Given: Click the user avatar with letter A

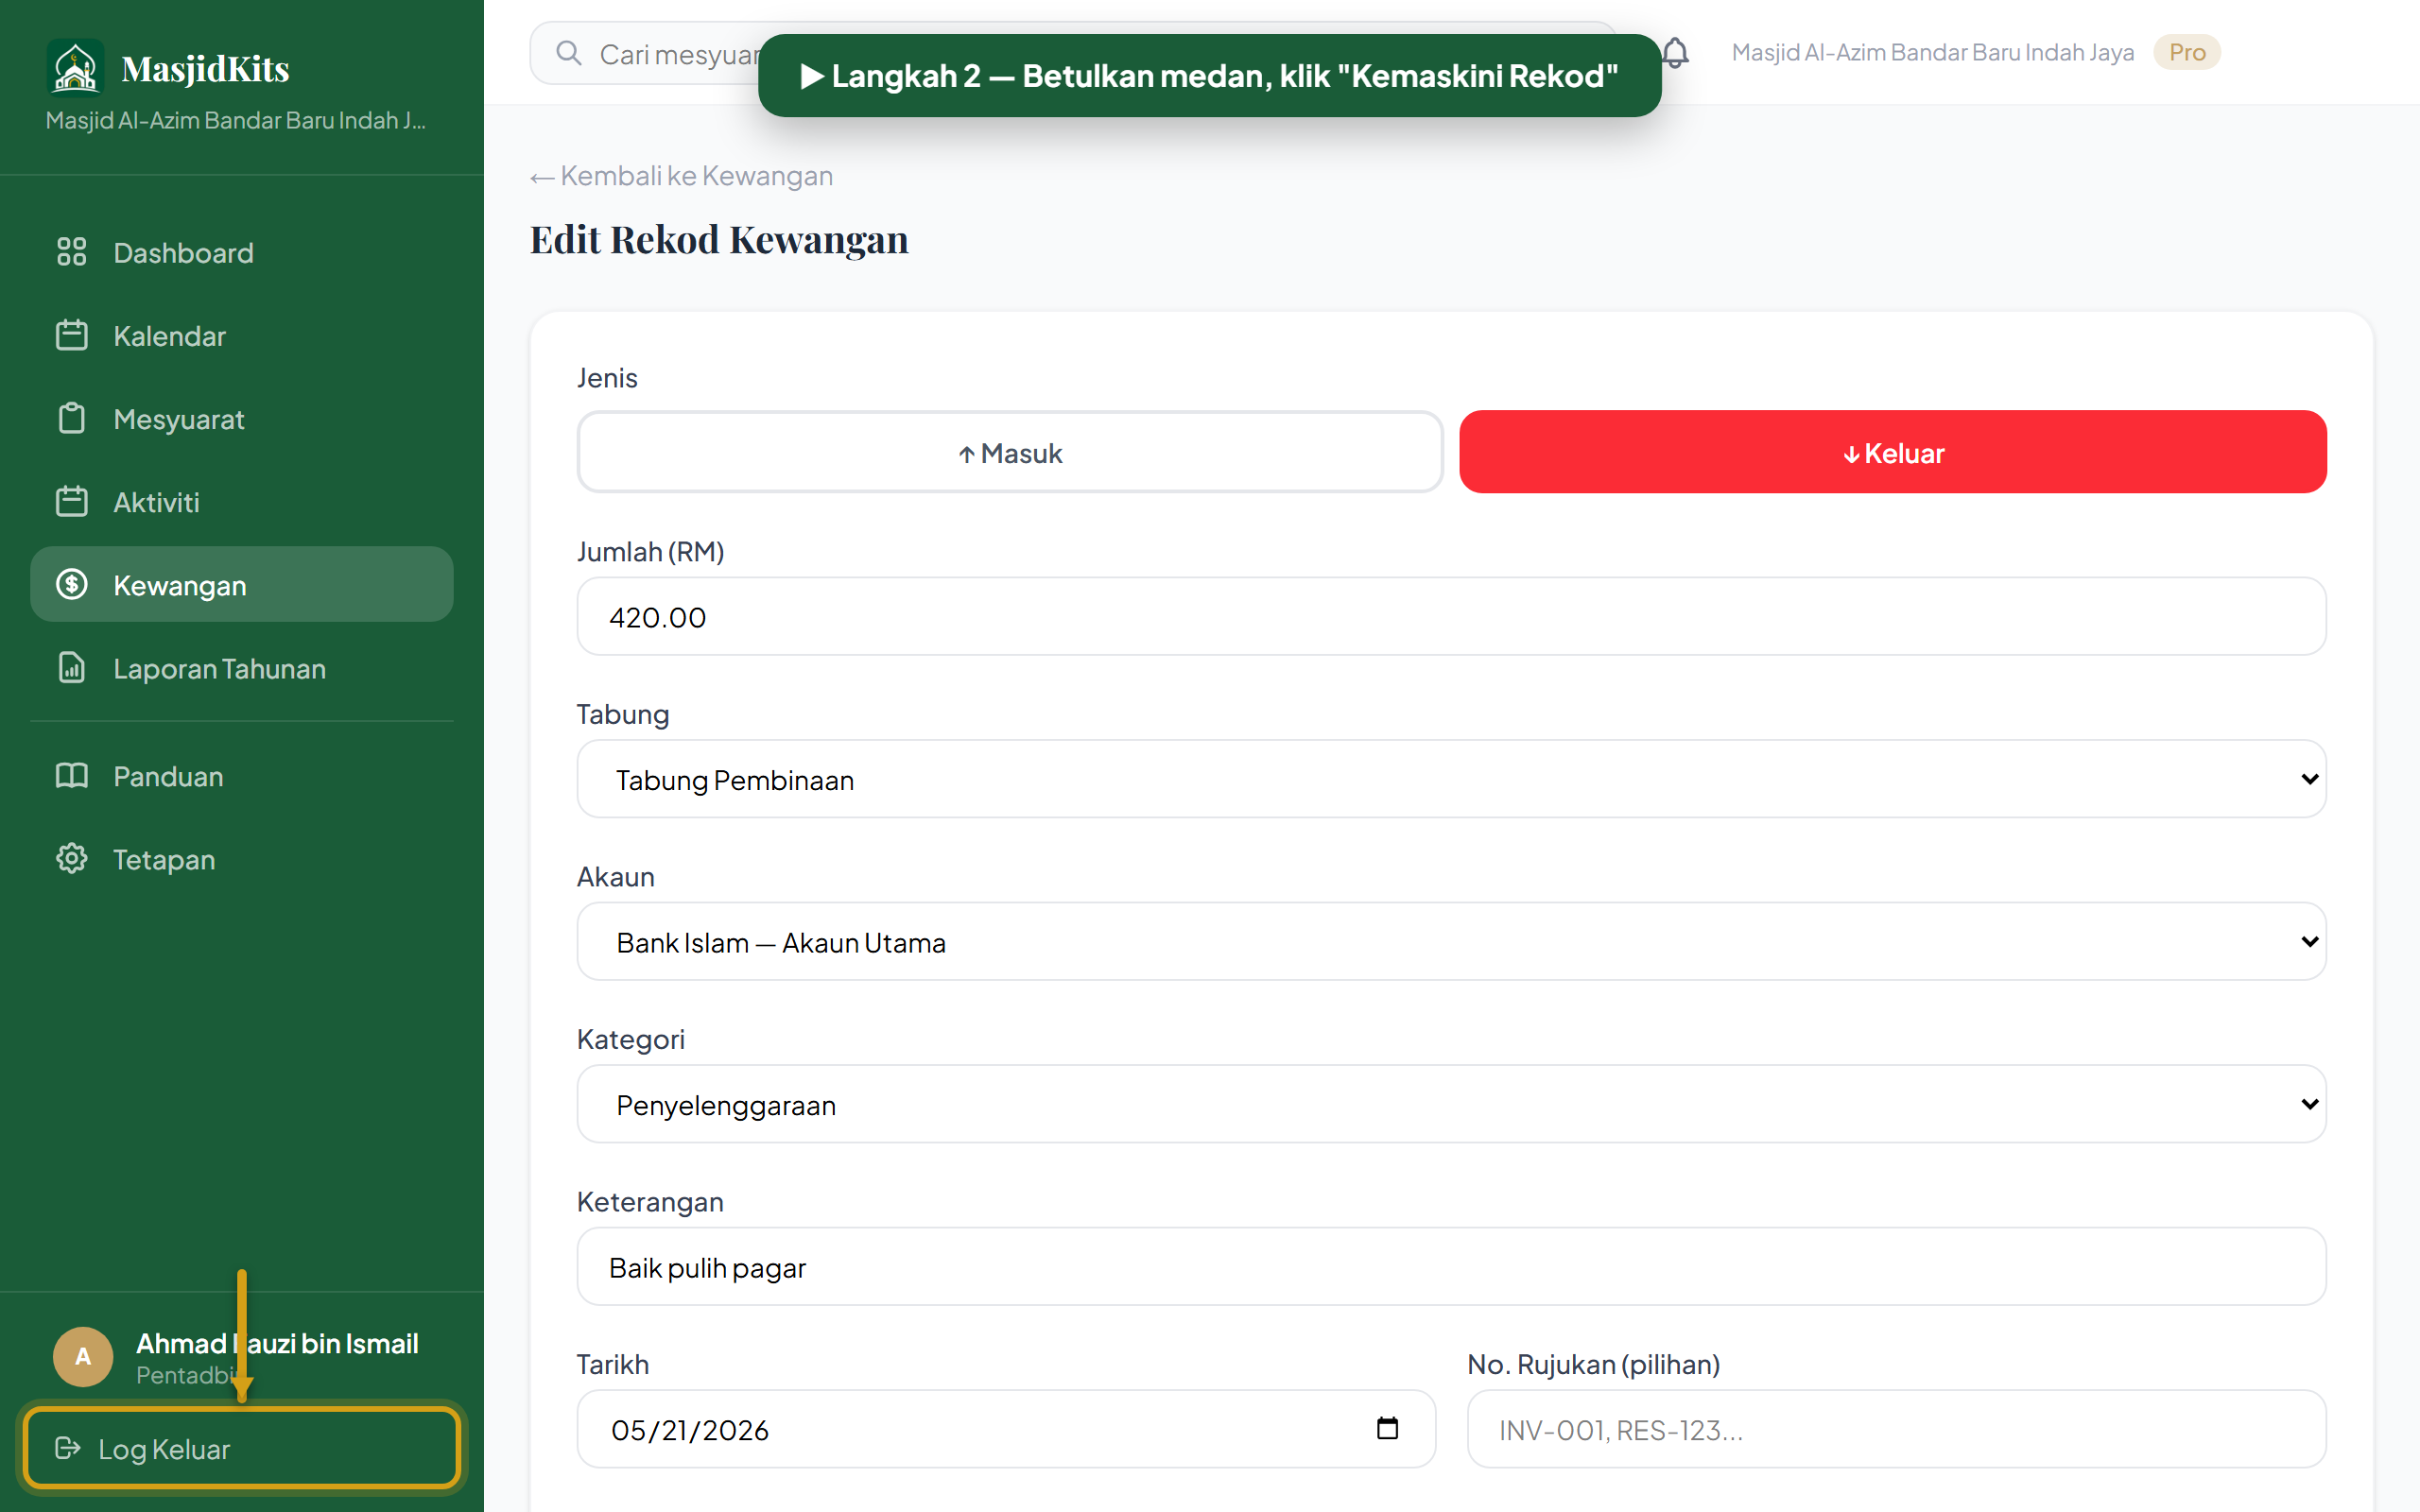Looking at the screenshot, I should (83, 1356).
